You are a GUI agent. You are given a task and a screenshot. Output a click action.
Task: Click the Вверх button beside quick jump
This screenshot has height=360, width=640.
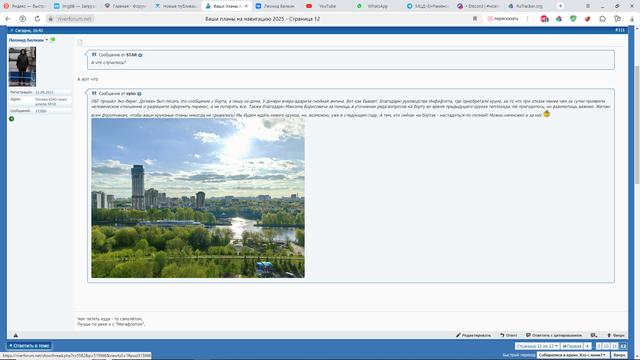tap(619, 355)
